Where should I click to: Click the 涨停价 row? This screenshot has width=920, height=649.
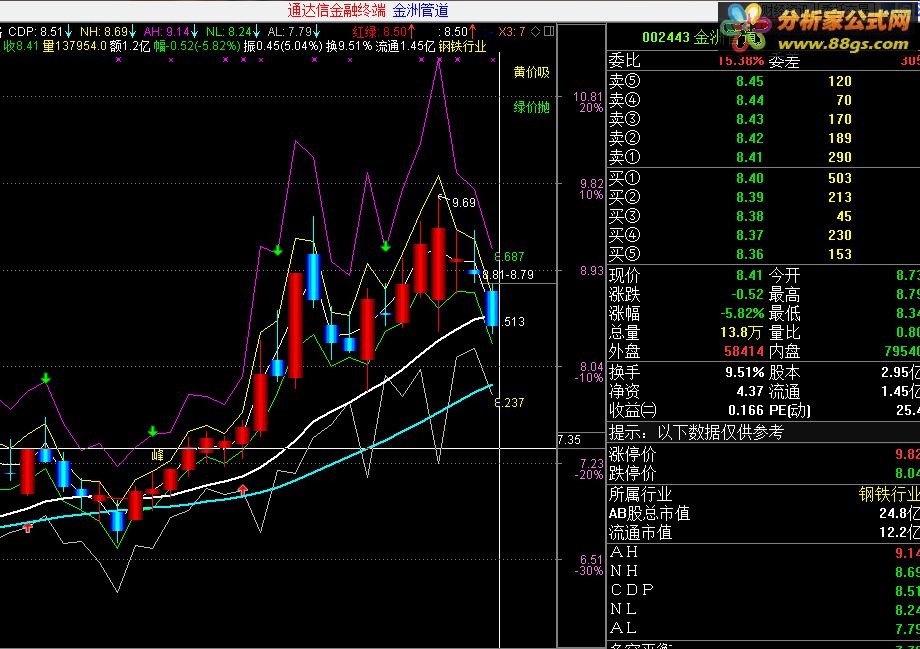pos(763,454)
